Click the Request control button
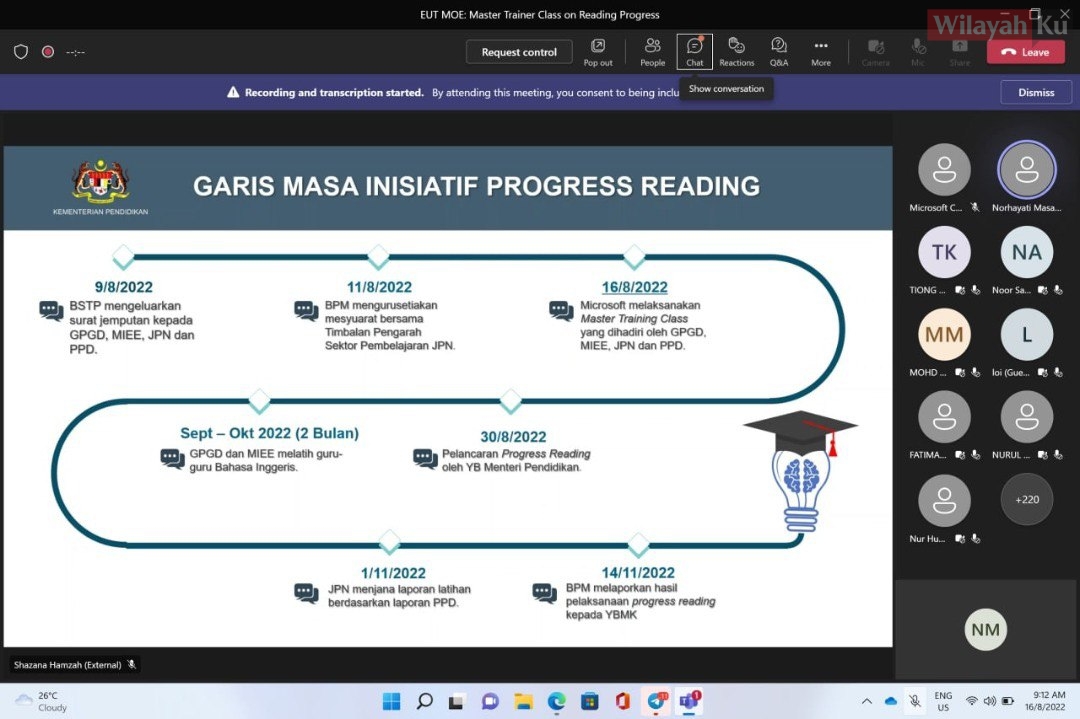This screenshot has height=719, width=1080. [519, 52]
